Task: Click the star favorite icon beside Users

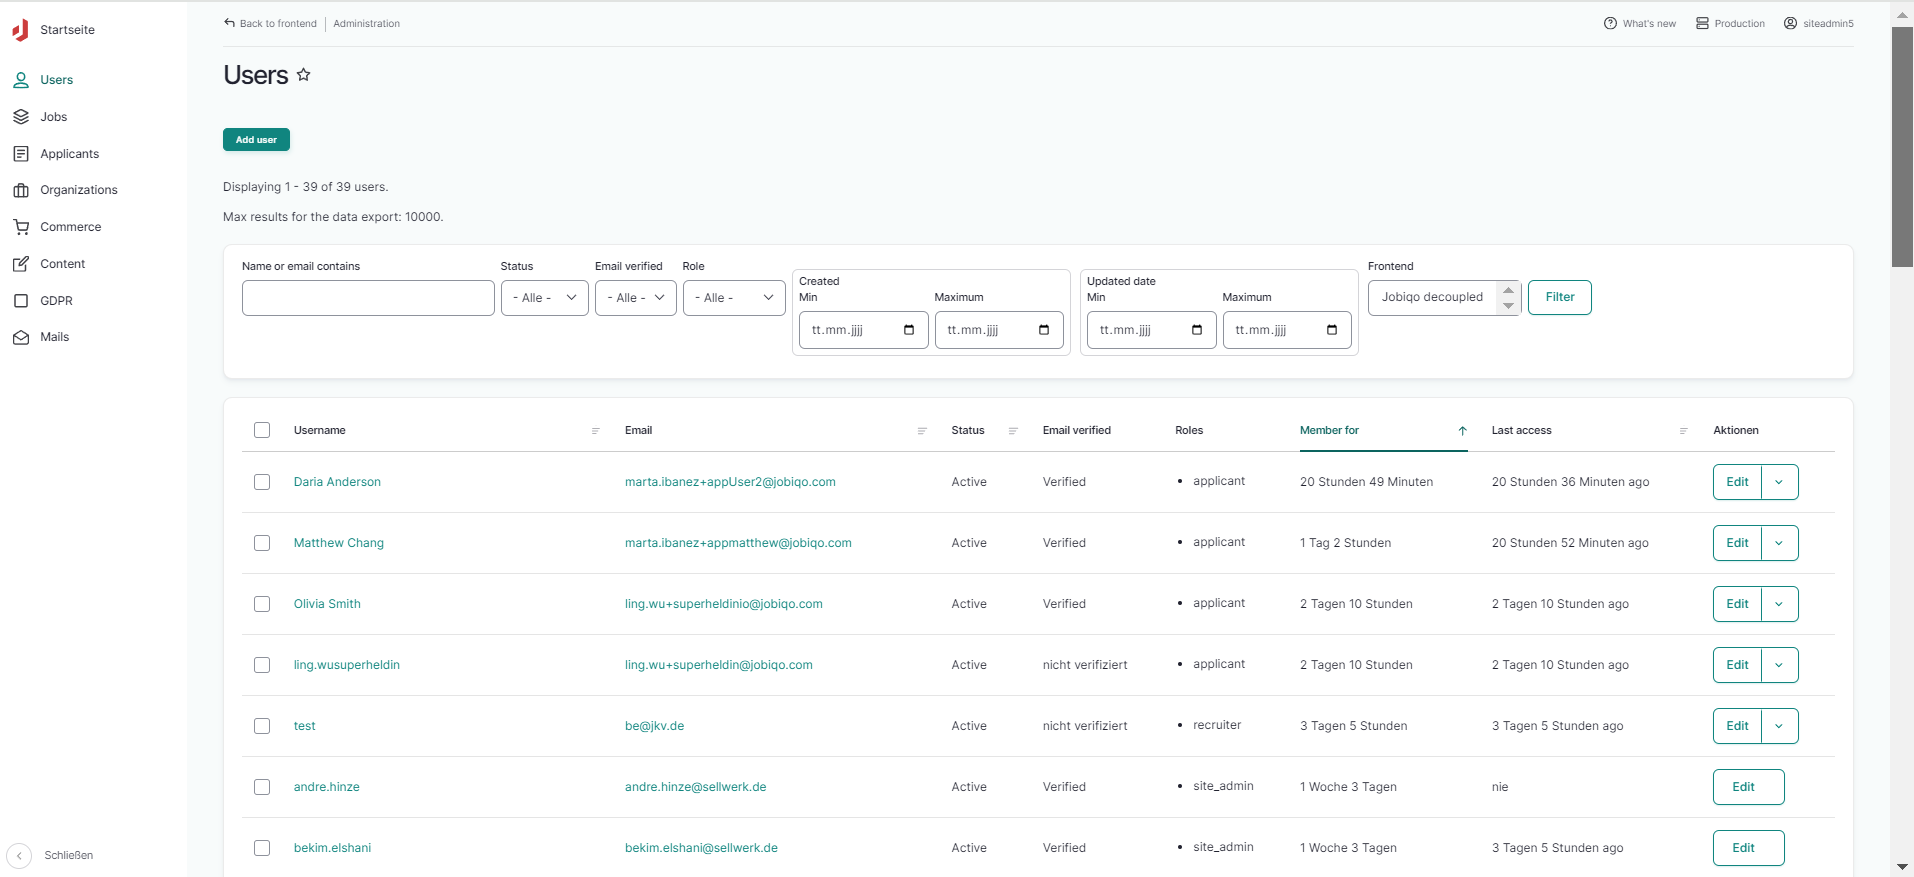Action: pos(304,75)
